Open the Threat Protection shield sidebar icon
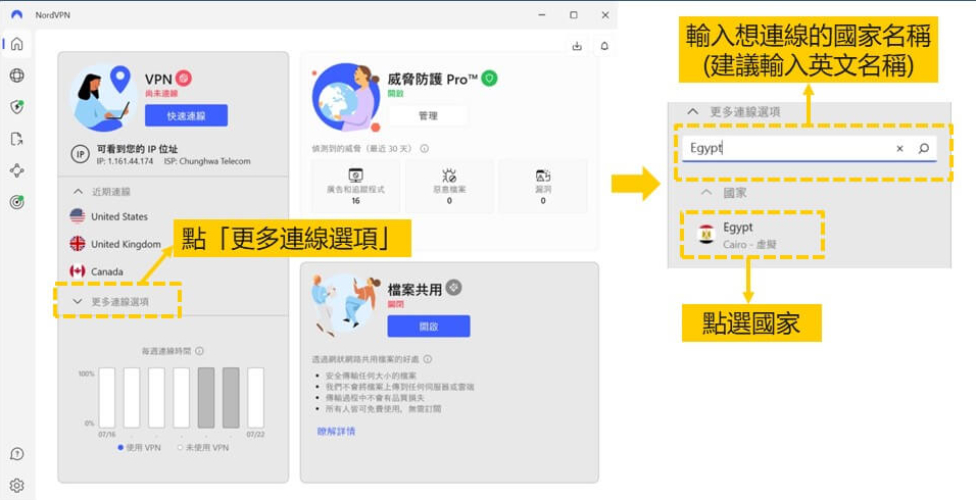This screenshot has width=976, height=500. coord(16,107)
